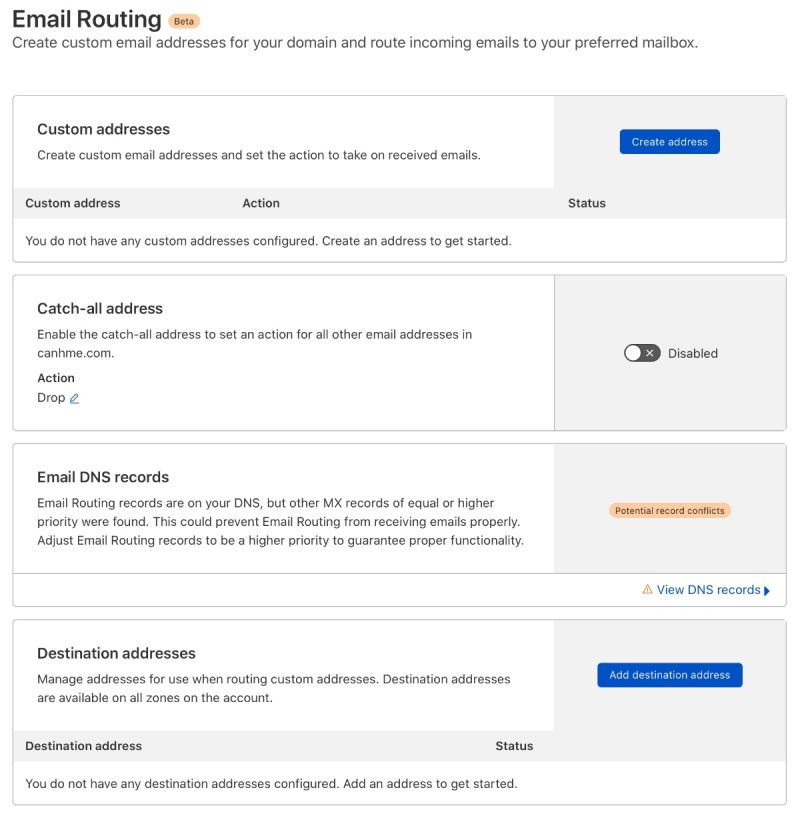Click the Email Routing page heading
The width and height of the screenshot is (800, 816).
(x=87, y=19)
